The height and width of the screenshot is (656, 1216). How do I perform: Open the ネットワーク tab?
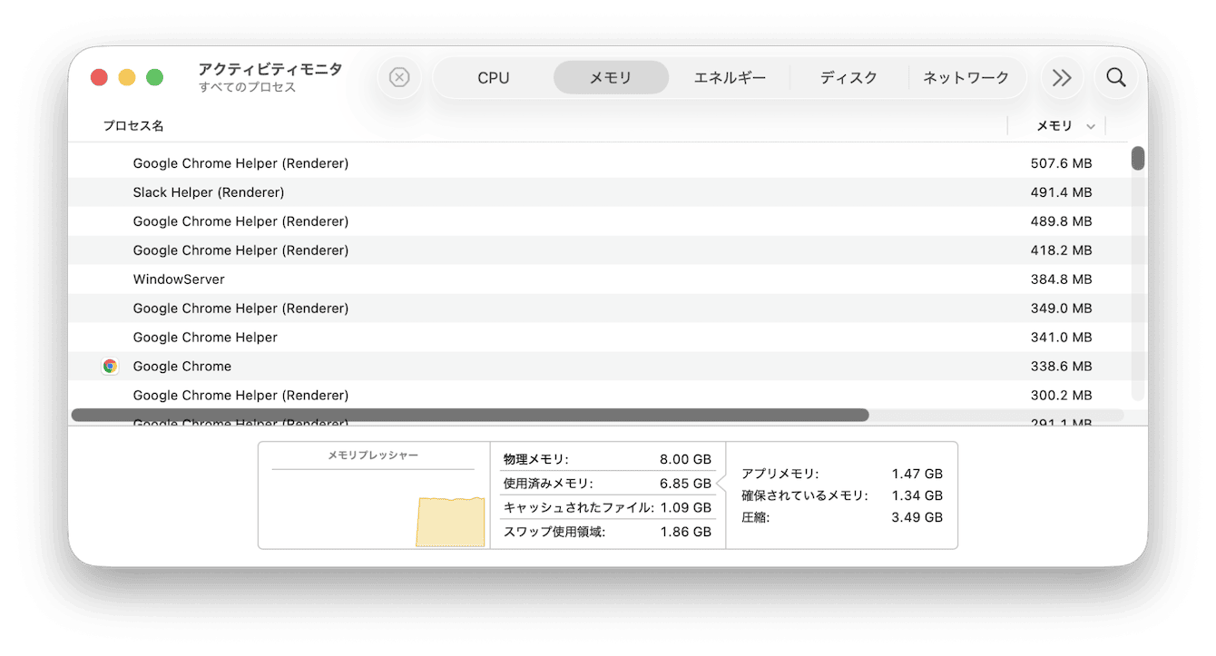pos(965,77)
